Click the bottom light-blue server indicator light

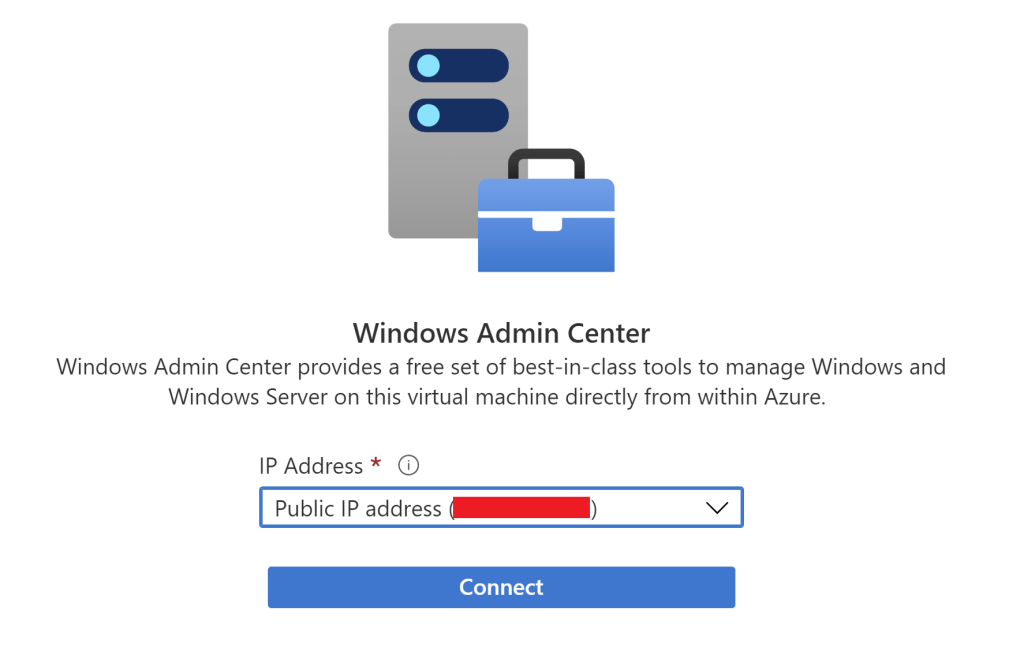coord(428,115)
